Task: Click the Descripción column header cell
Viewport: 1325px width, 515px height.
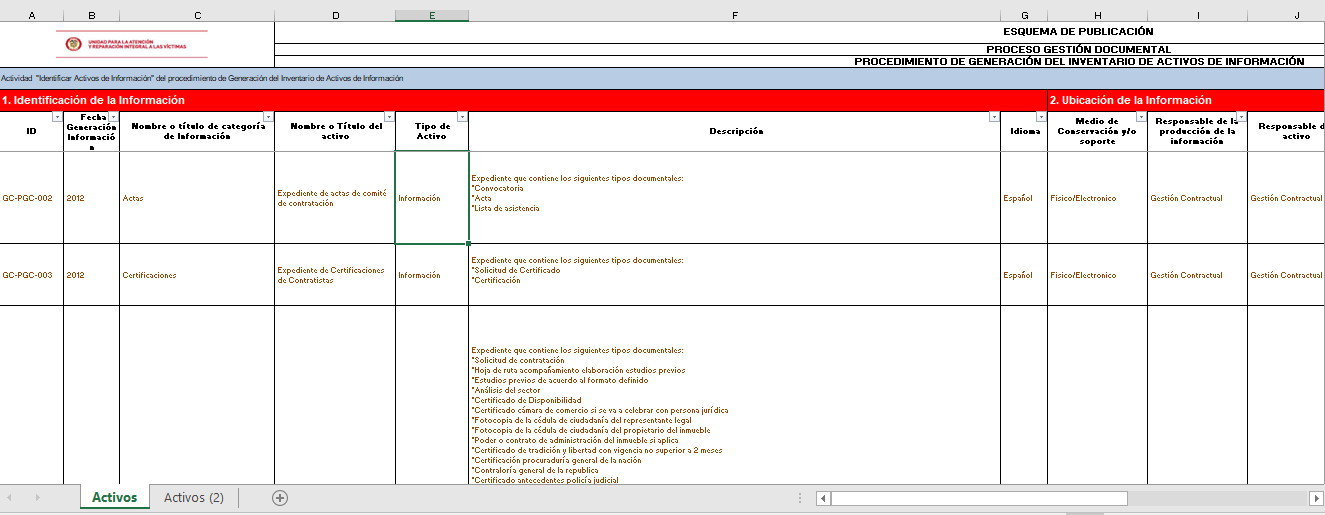Action: 734,131
